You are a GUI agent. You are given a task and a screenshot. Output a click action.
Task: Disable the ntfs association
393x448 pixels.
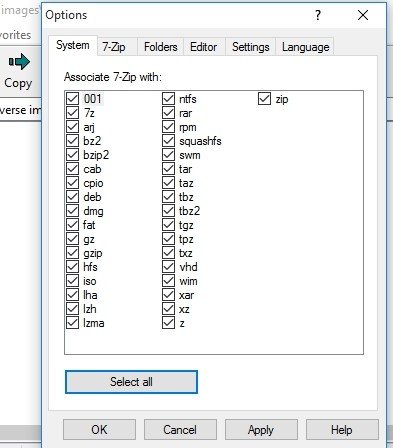point(168,99)
